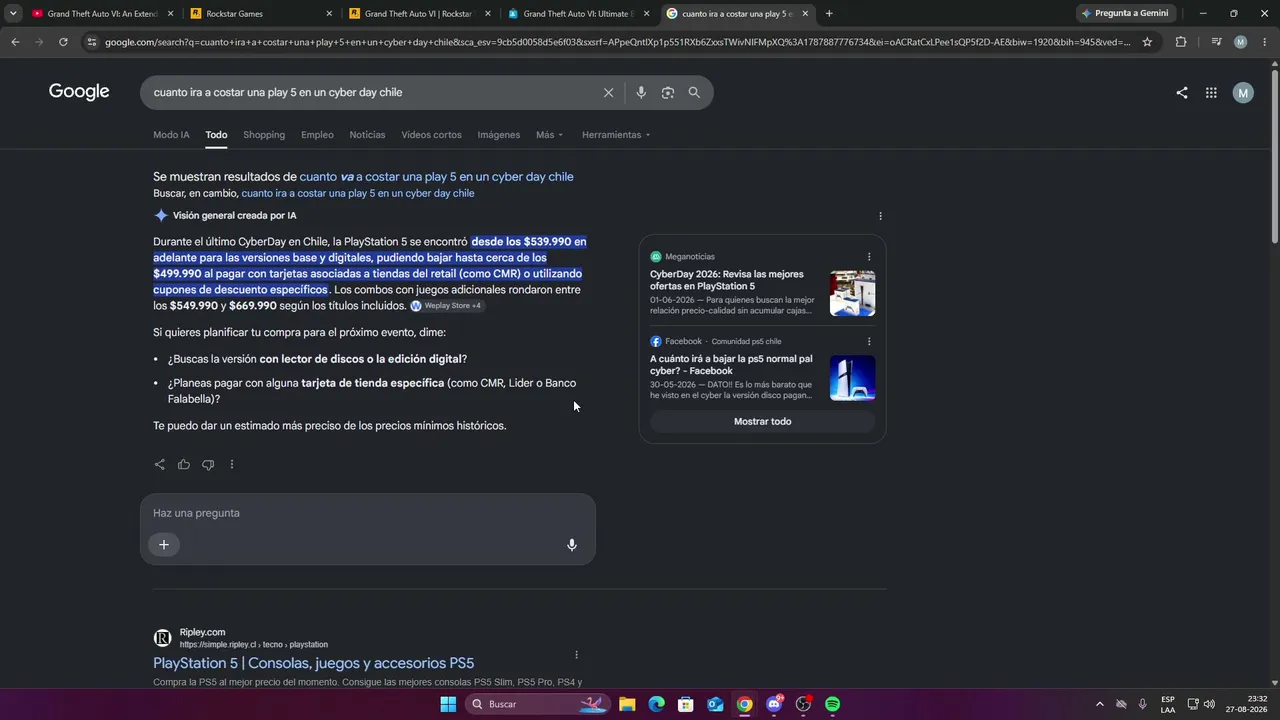Open the Facebook ps5 cyber post

tap(731, 365)
